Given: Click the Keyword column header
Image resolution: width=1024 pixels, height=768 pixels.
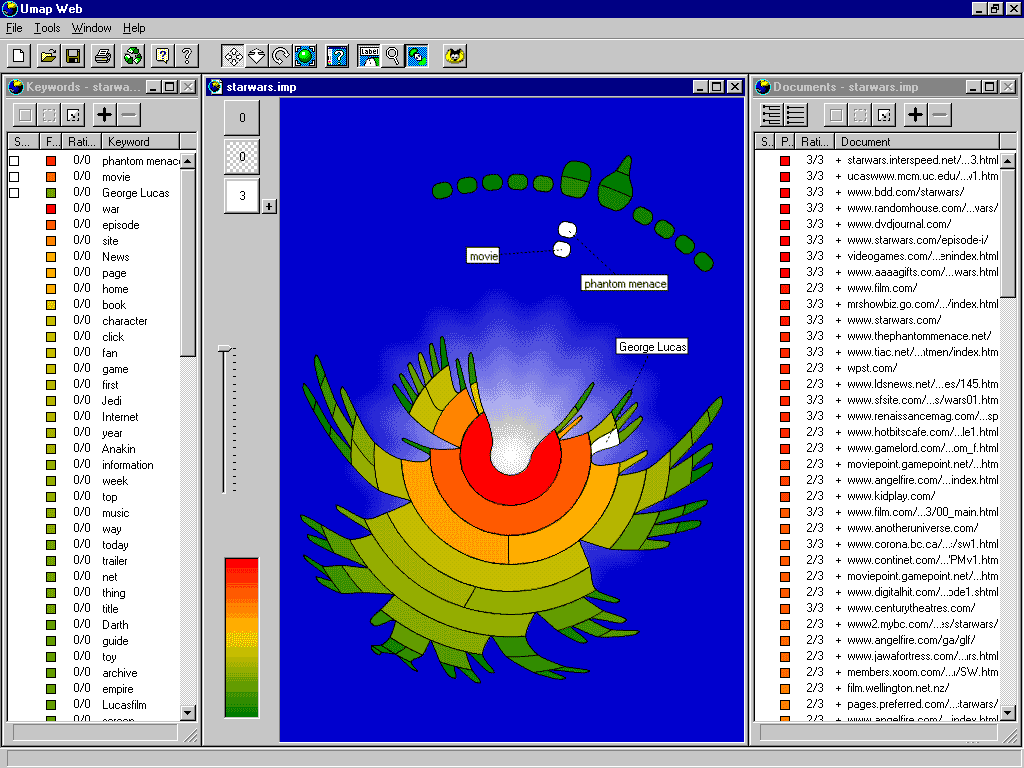Looking at the screenshot, I should (140, 142).
